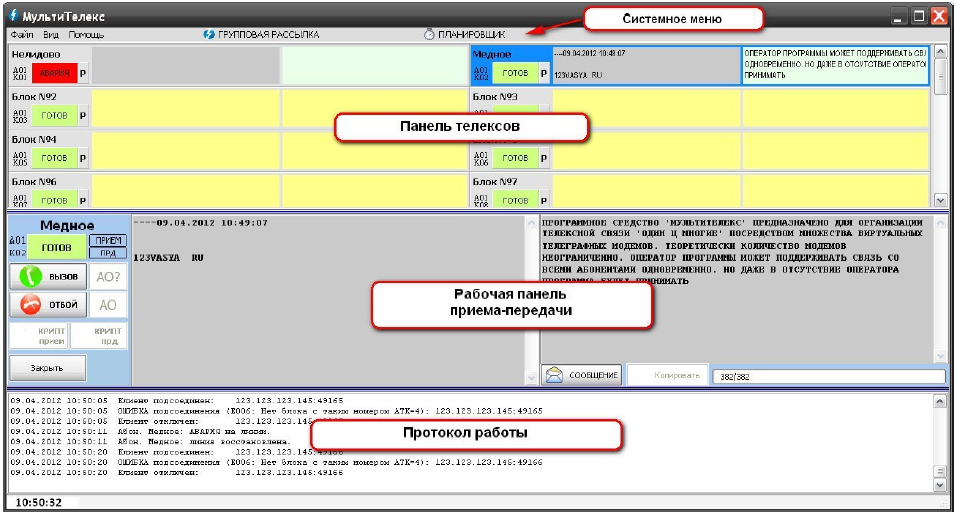This screenshot has height=515, width=958.
Task: Click the P button in Нелидово block
Action: tap(83, 73)
